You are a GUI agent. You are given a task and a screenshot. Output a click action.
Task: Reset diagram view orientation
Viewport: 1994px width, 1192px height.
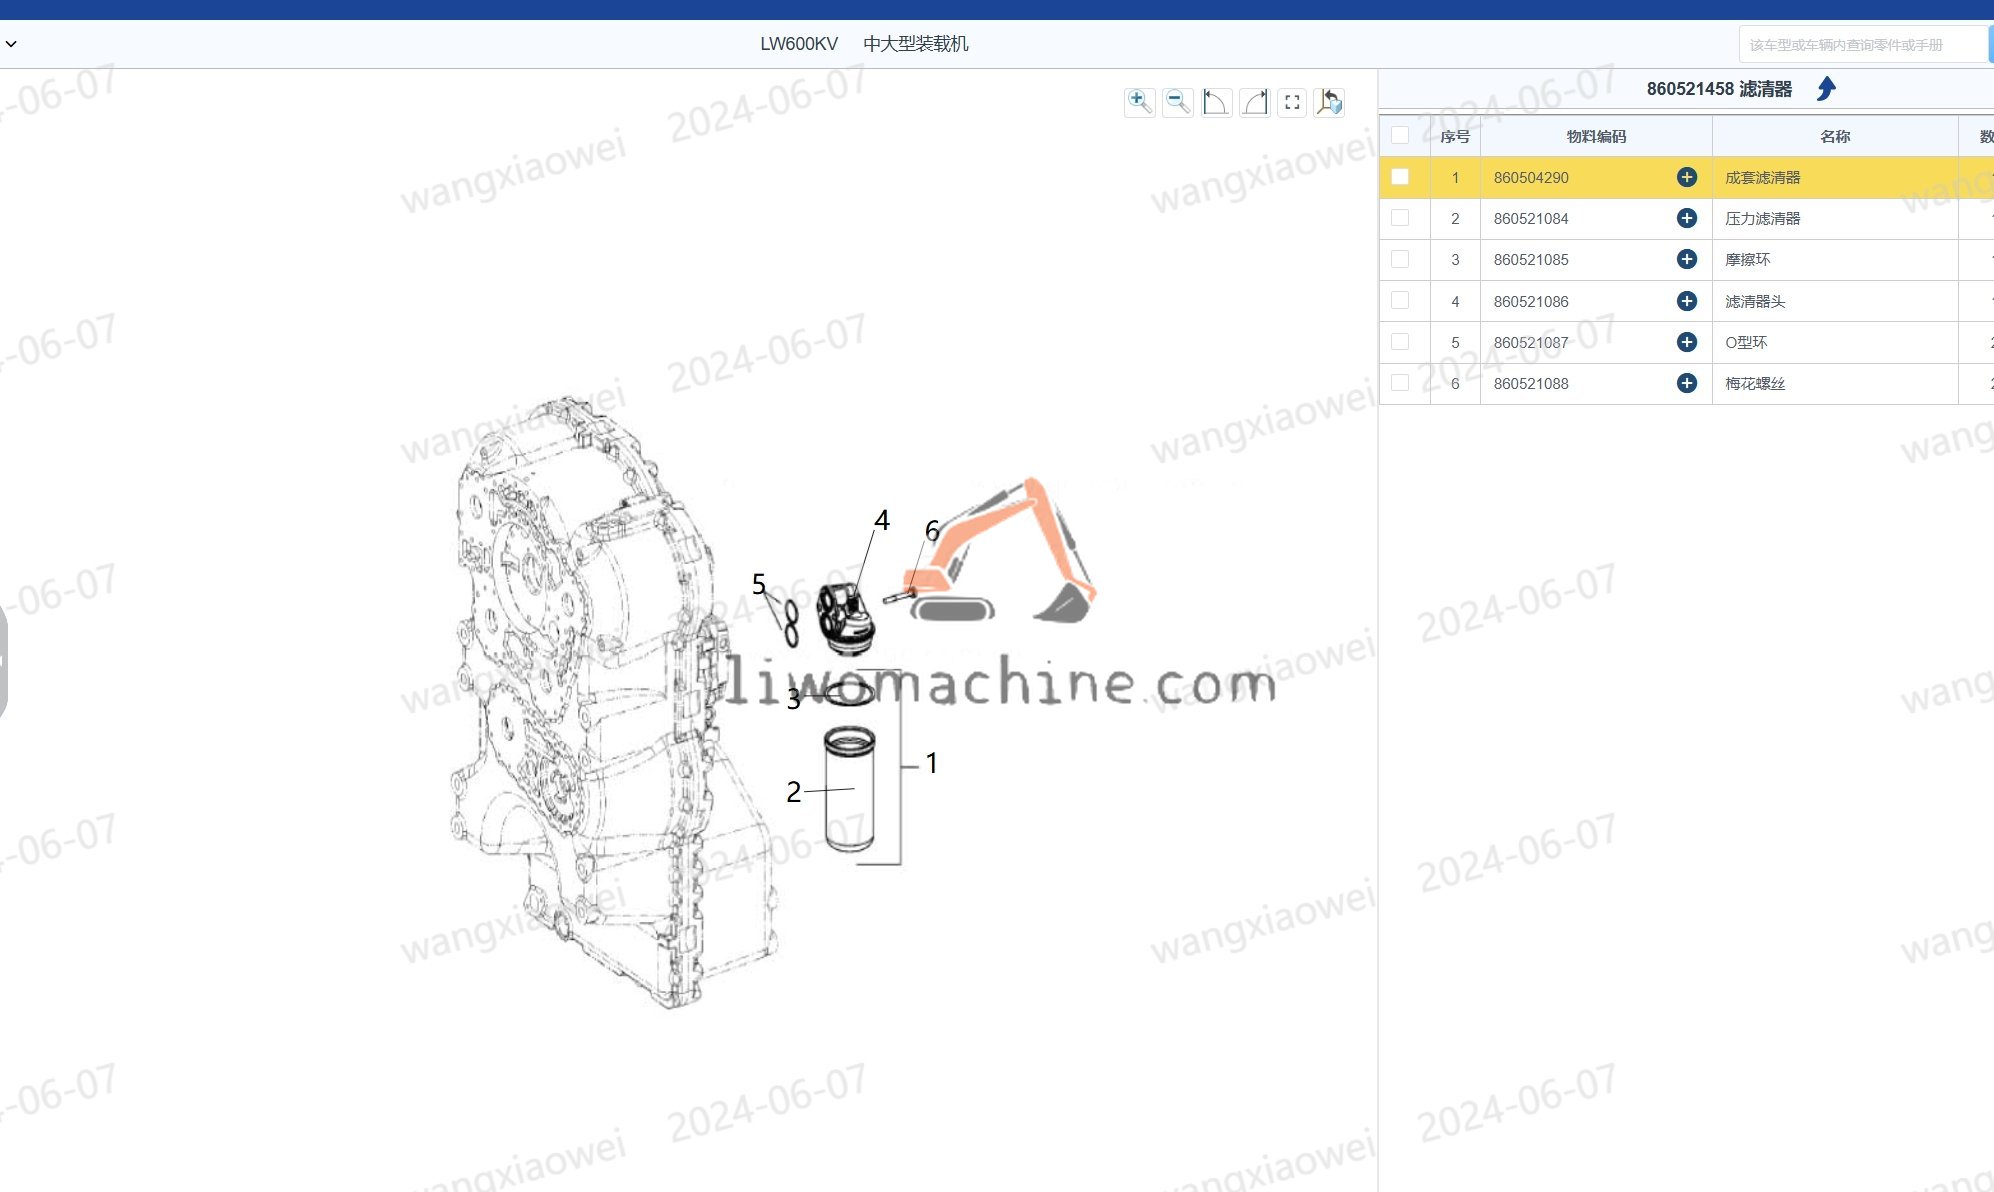pos(1329,102)
